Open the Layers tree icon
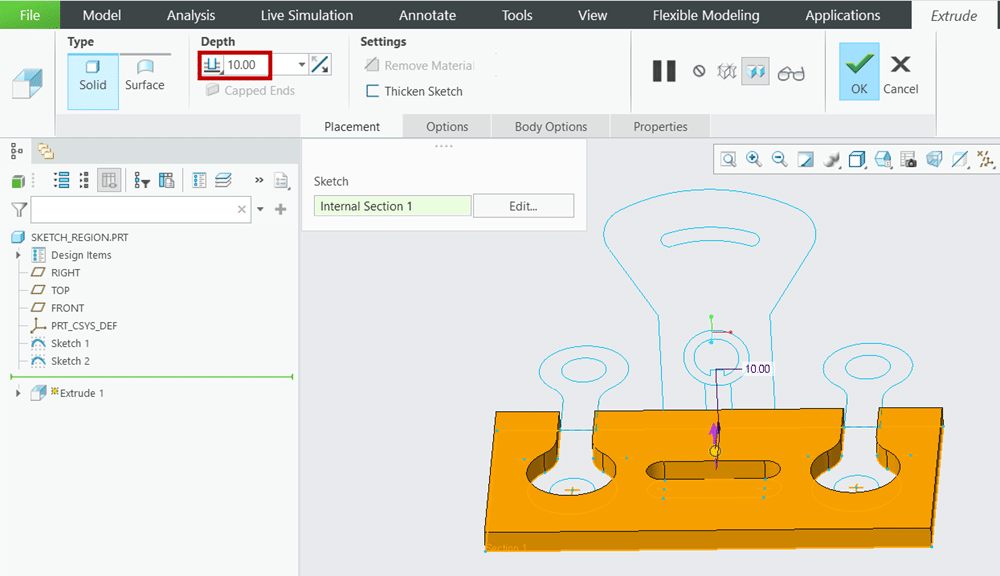This screenshot has width=1000, height=576. [223, 180]
